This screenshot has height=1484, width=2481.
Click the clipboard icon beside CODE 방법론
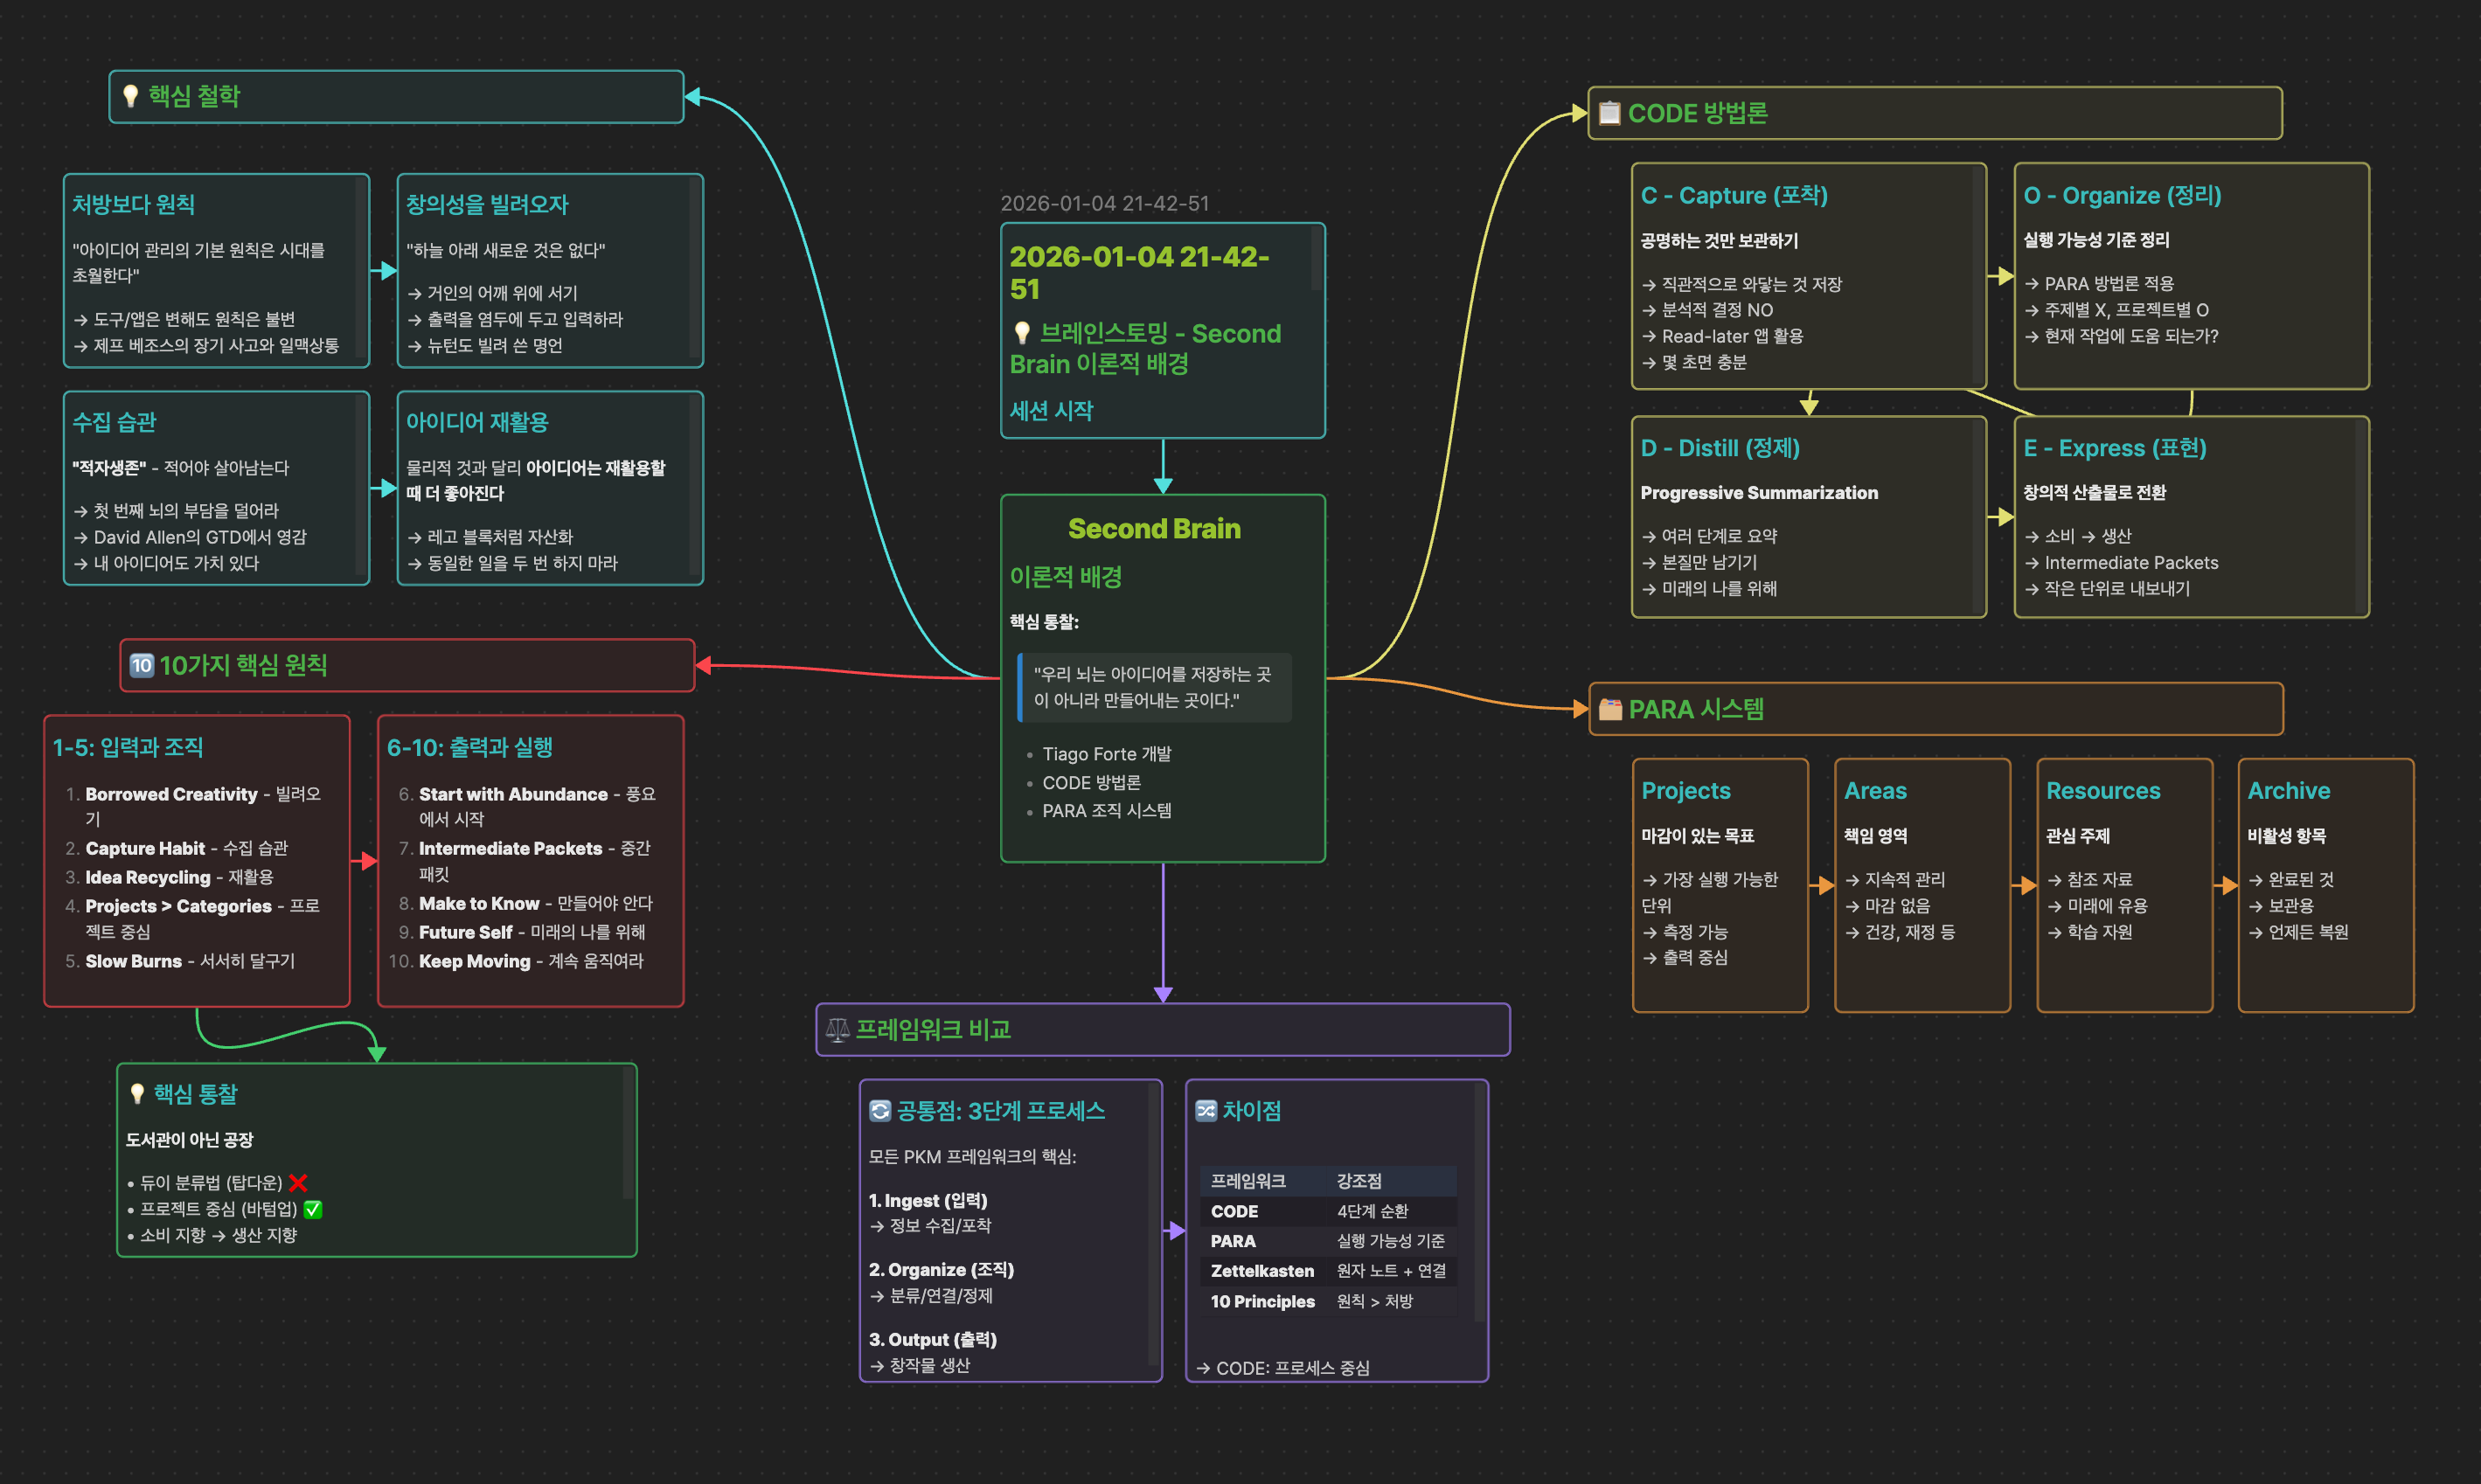click(x=1609, y=113)
